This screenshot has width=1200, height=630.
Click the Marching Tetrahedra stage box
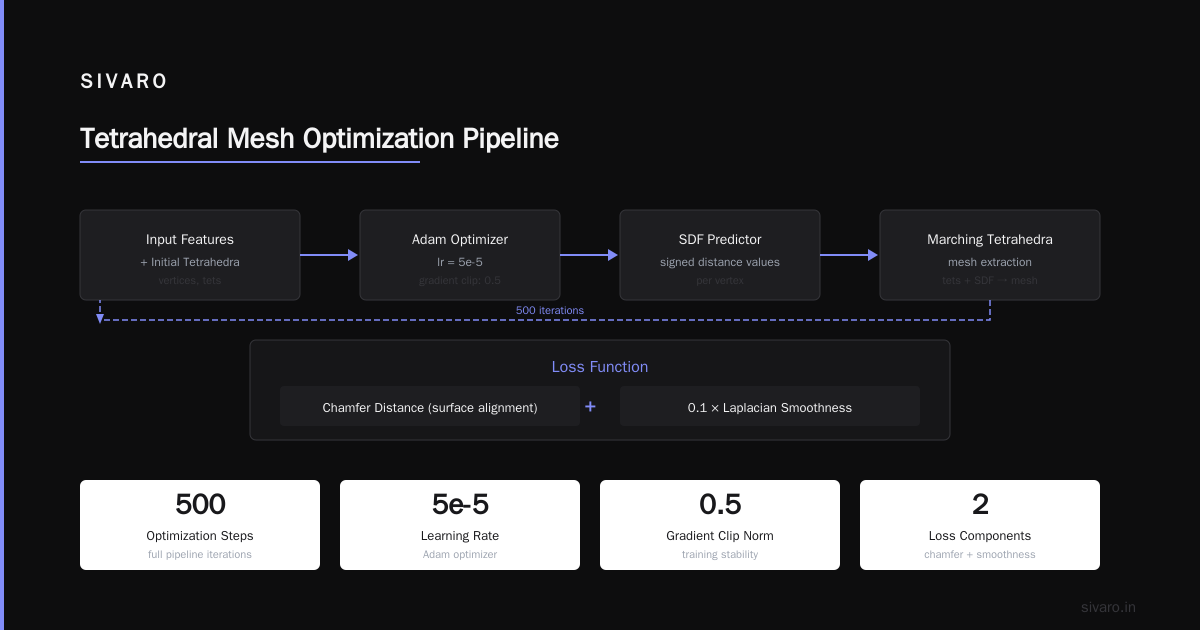coord(990,255)
